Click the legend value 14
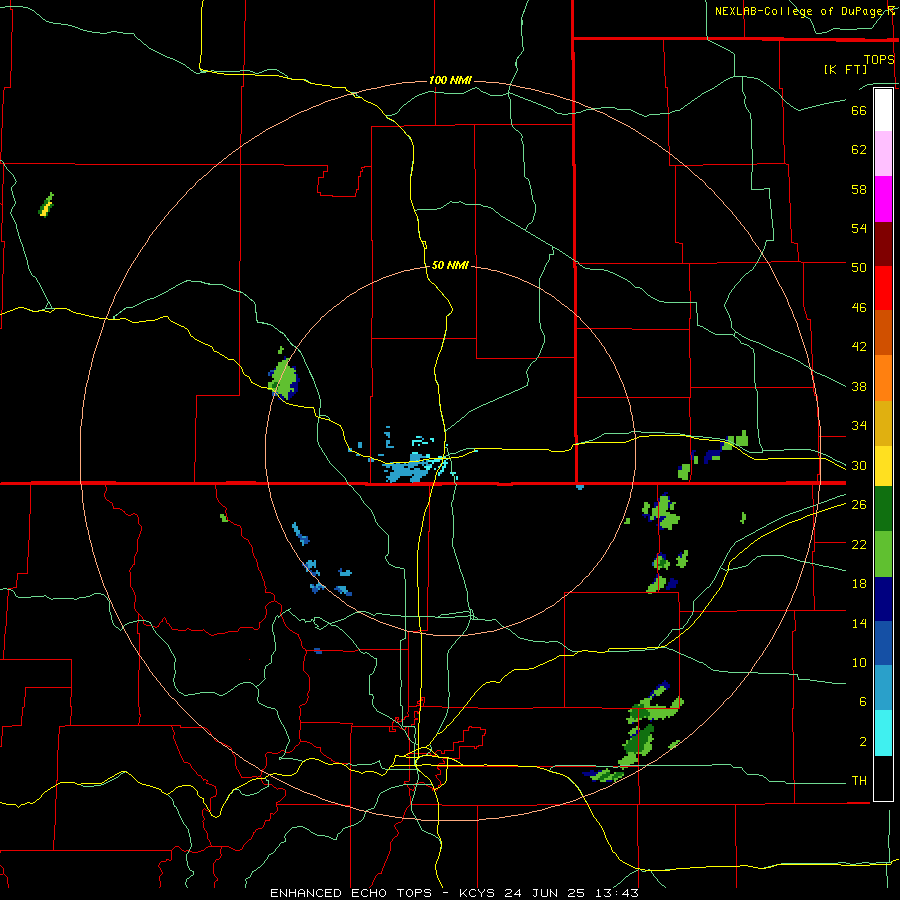Image resolution: width=900 pixels, height=900 pixels. (x=859, y=623)
